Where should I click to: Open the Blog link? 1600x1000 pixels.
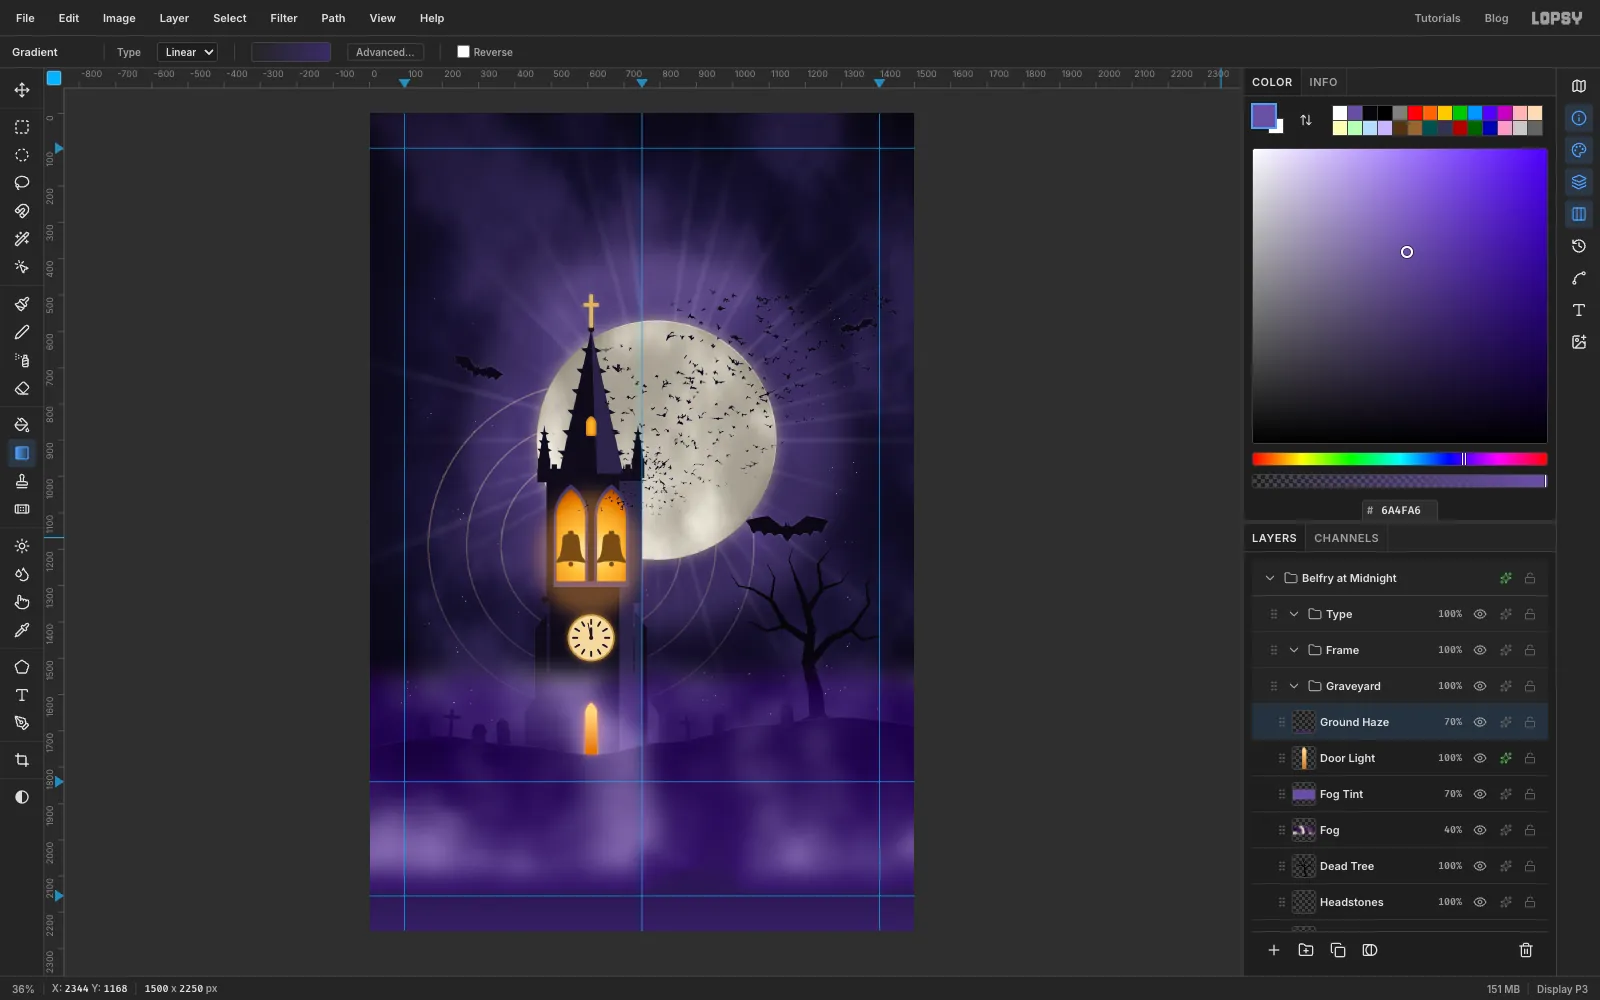coord(1495,18)
